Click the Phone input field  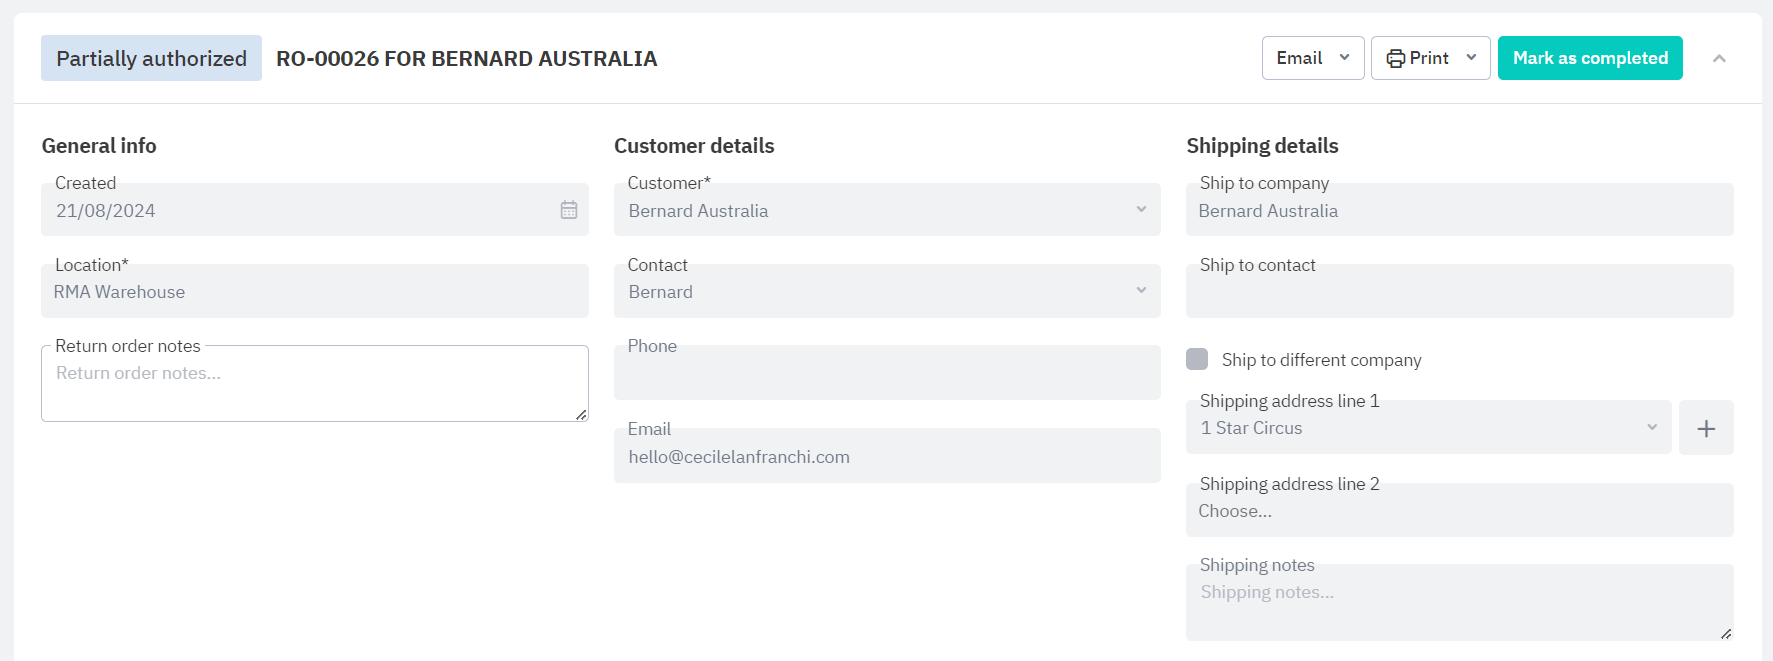(886, 376)
